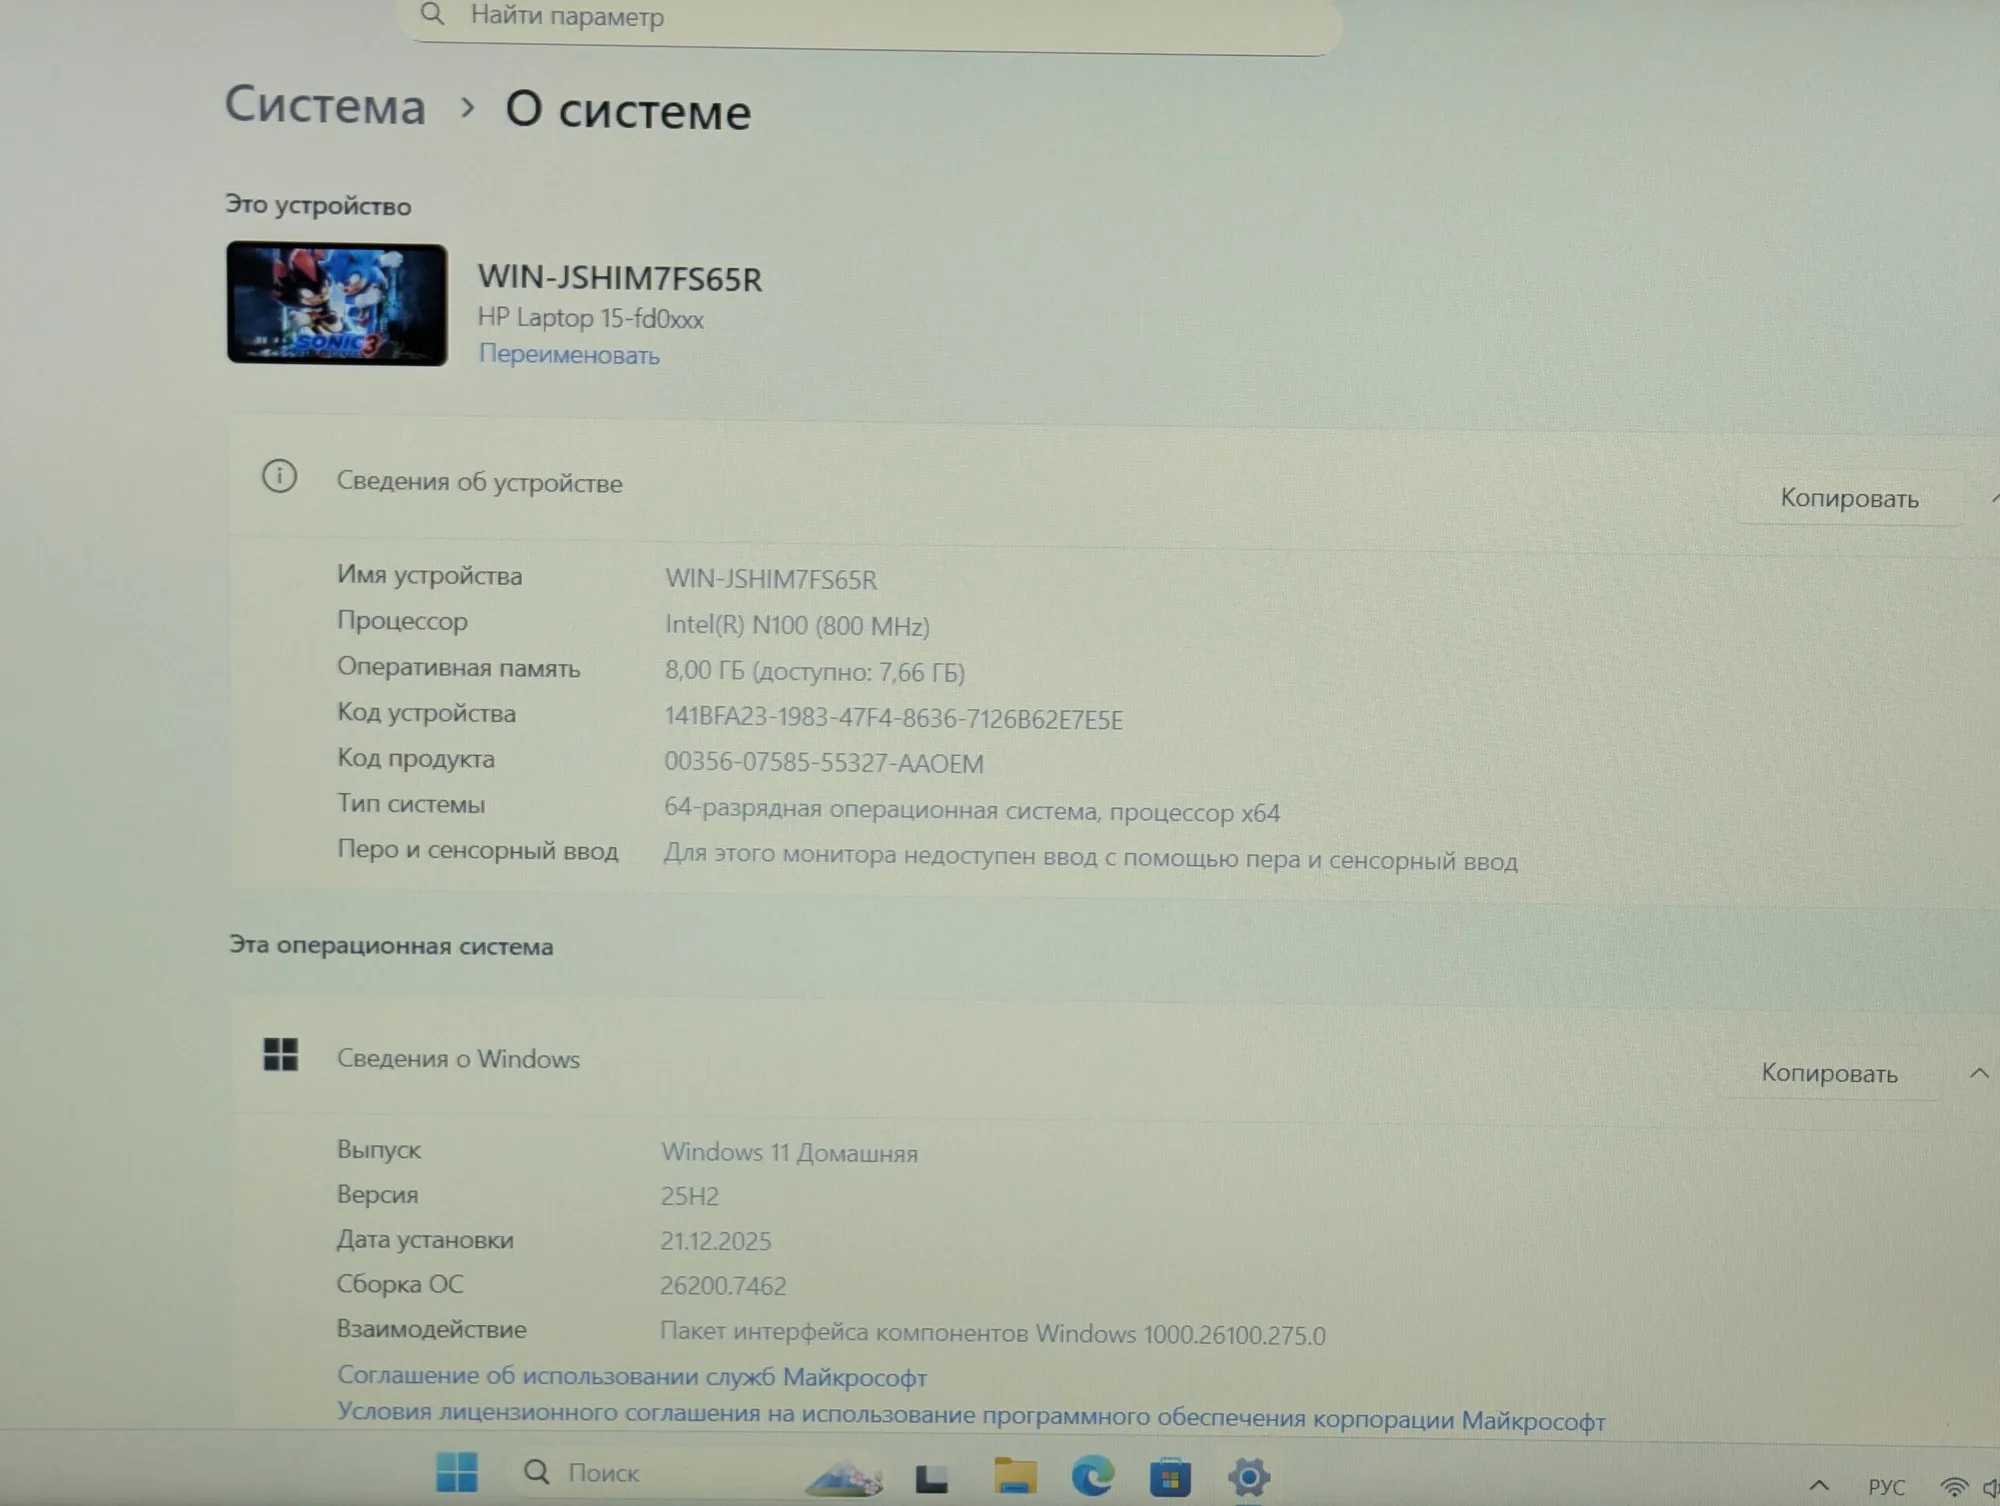Select device name value WIN-JSHIM7FS65R in details
The image size is (2000, 1506).
[x=770, y=579]
